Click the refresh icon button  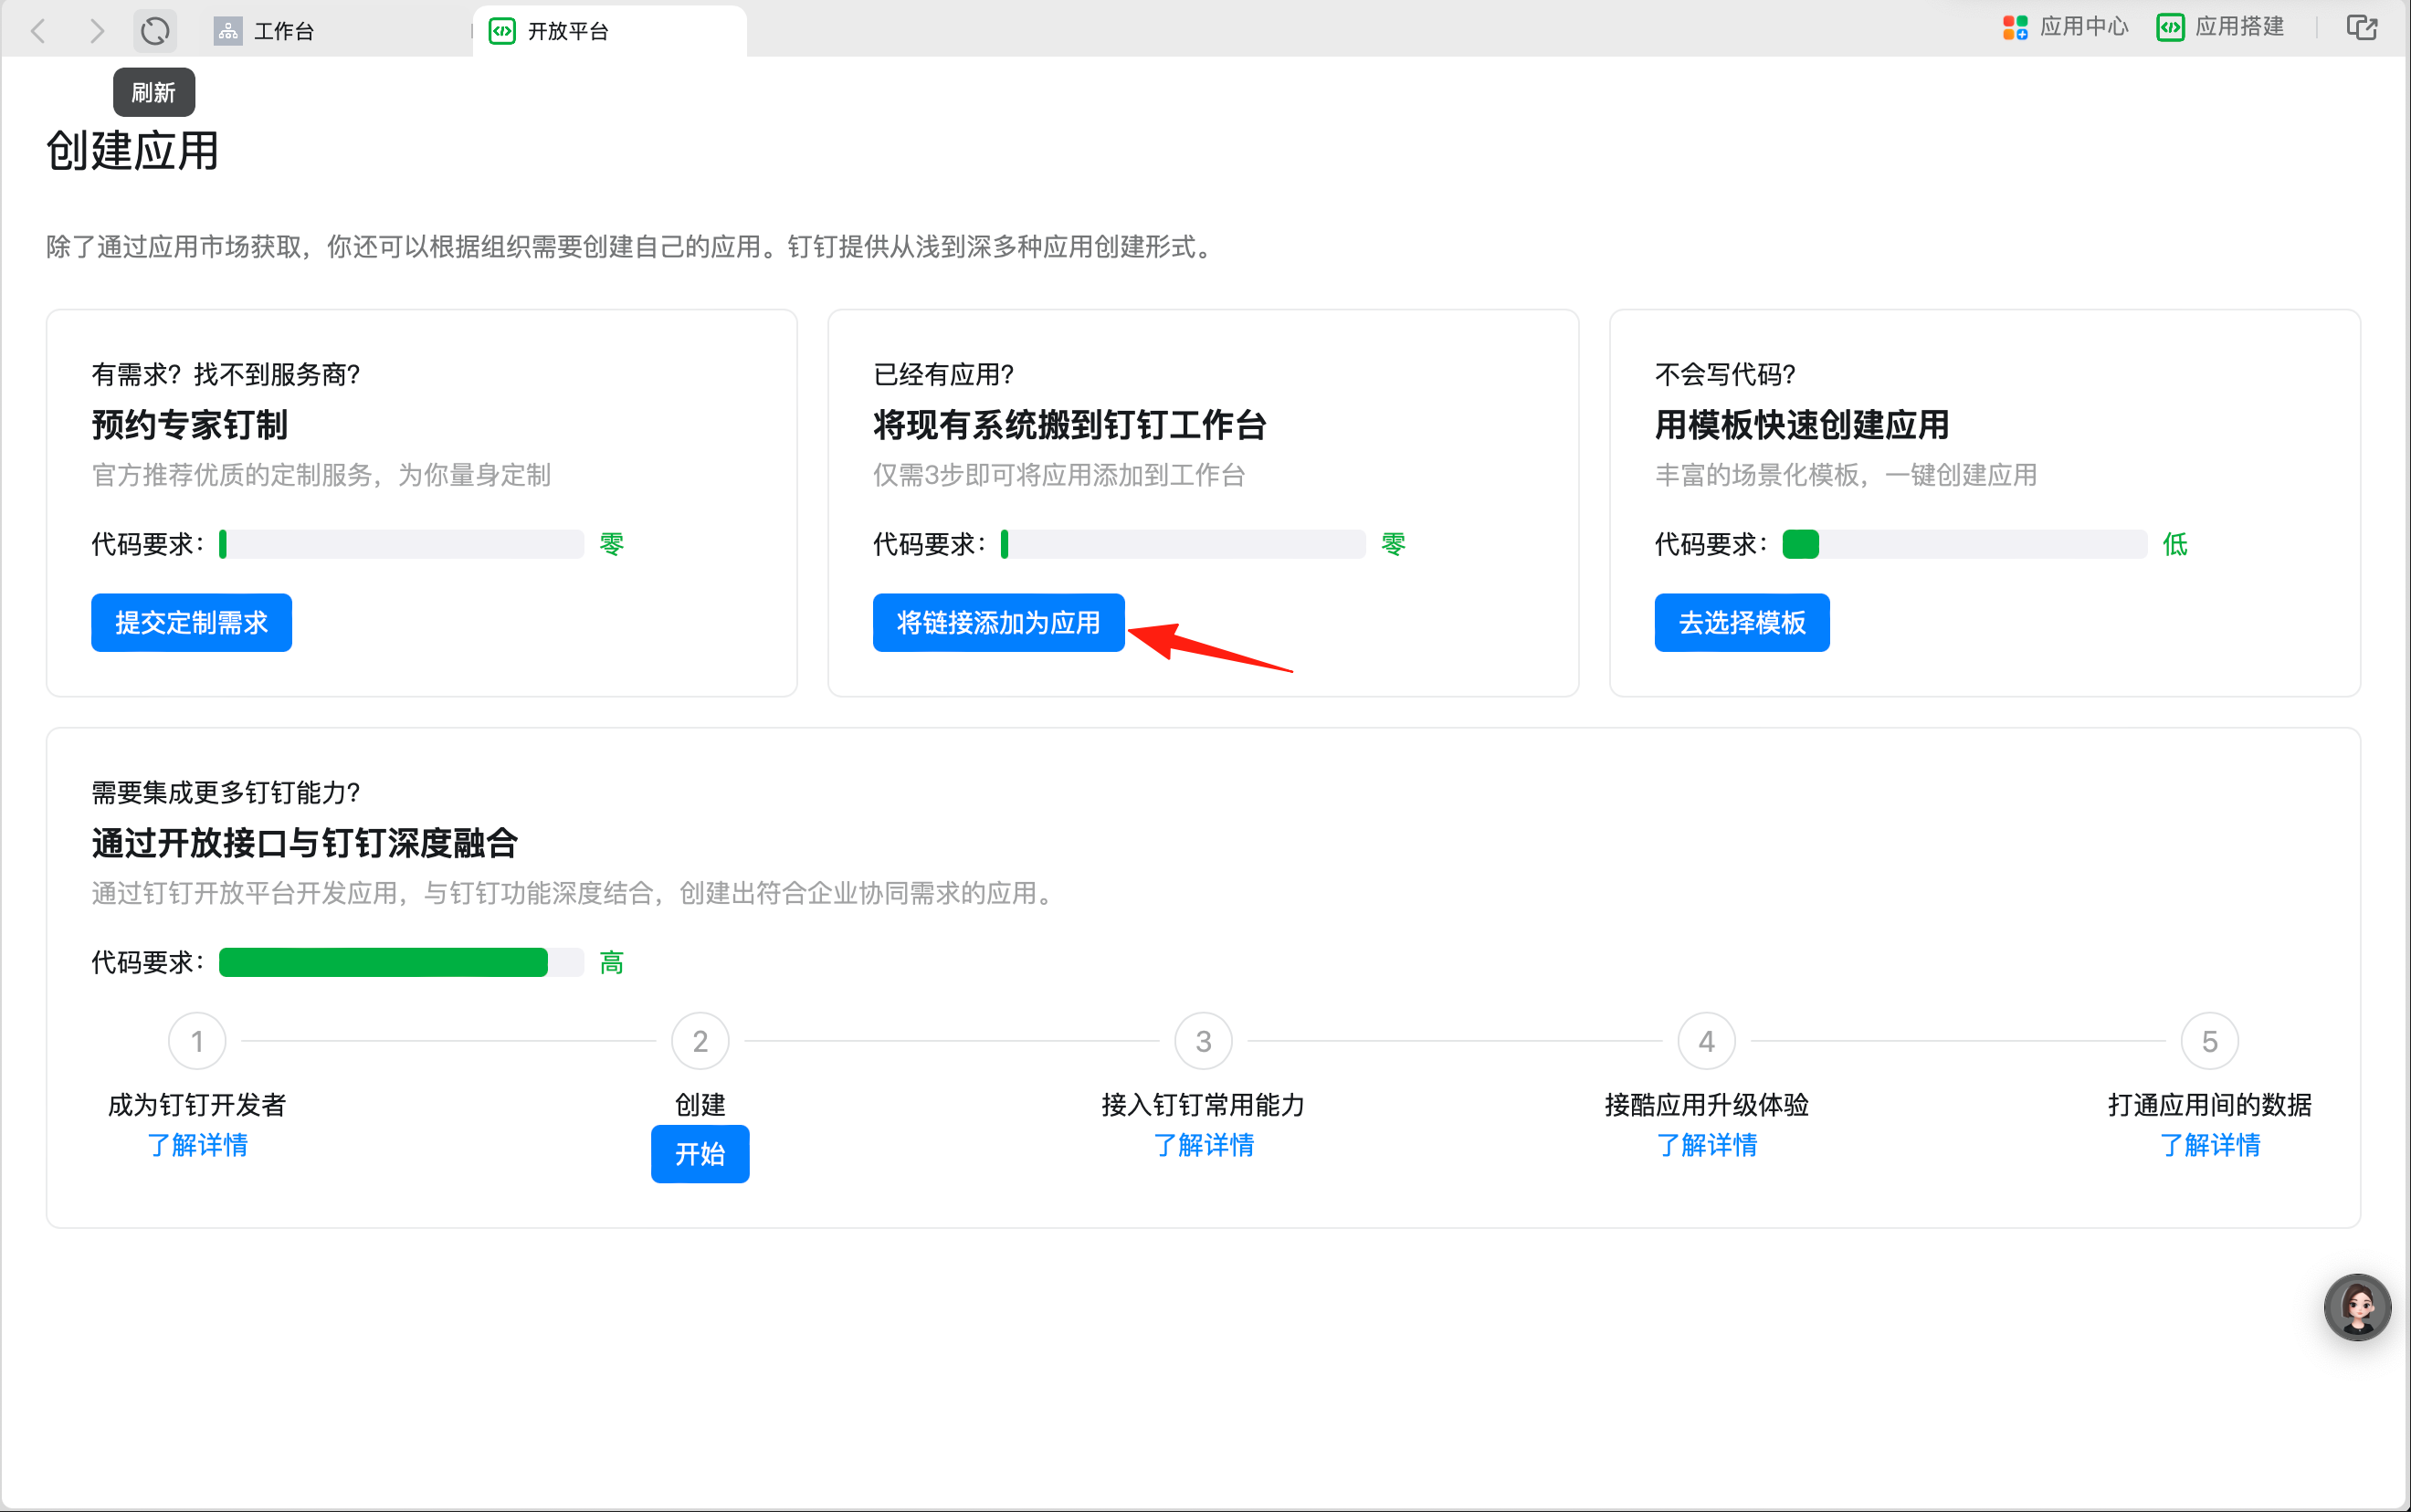pyautogui.click(x=155, y=31)
